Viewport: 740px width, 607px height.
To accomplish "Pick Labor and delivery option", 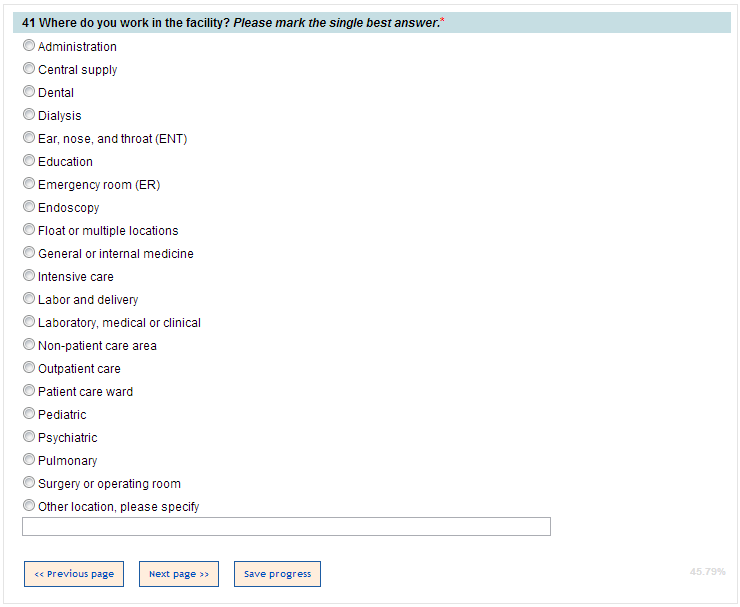I will tap(29, 299).
